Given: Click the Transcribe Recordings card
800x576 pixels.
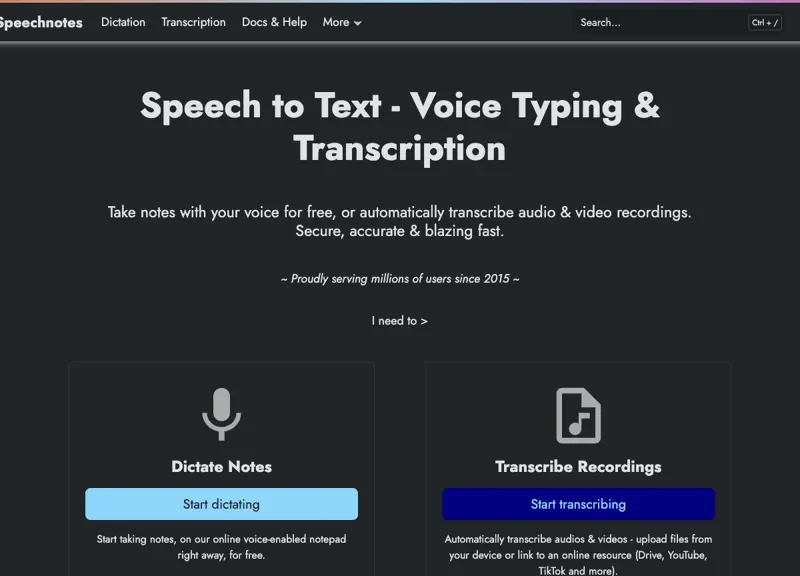Looking at the screenshot, I should [578, 504].
